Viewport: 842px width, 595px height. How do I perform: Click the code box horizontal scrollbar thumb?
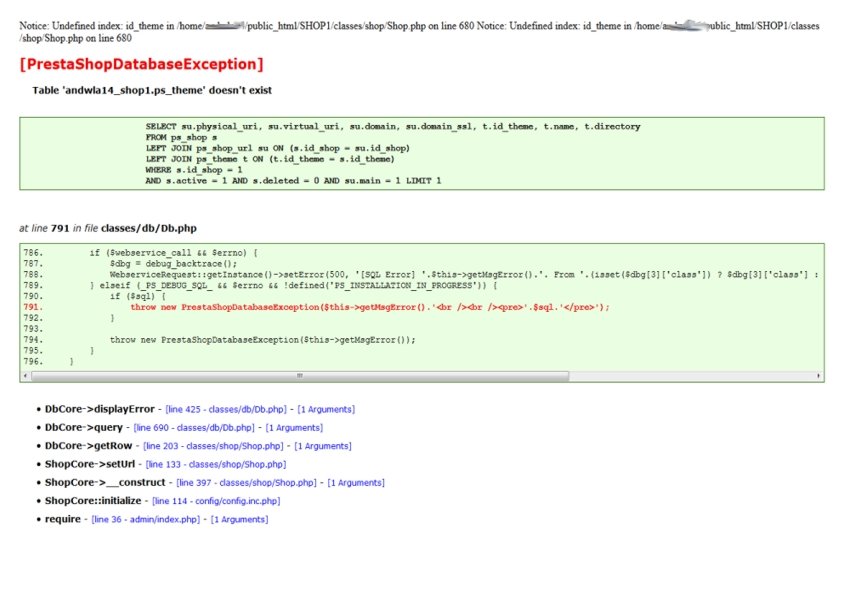(x=300, y=376)
